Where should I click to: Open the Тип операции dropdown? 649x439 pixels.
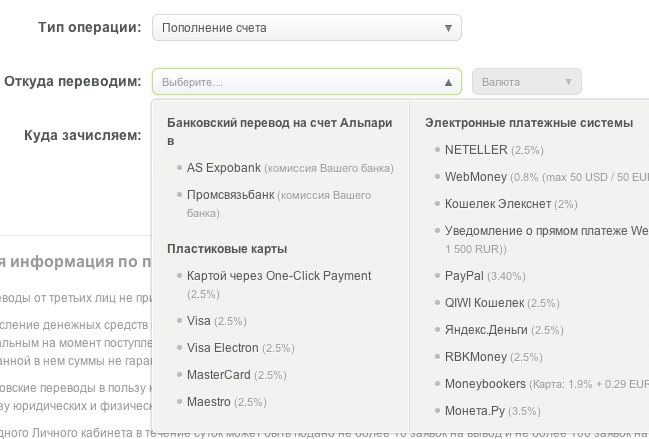pos(307,28)
